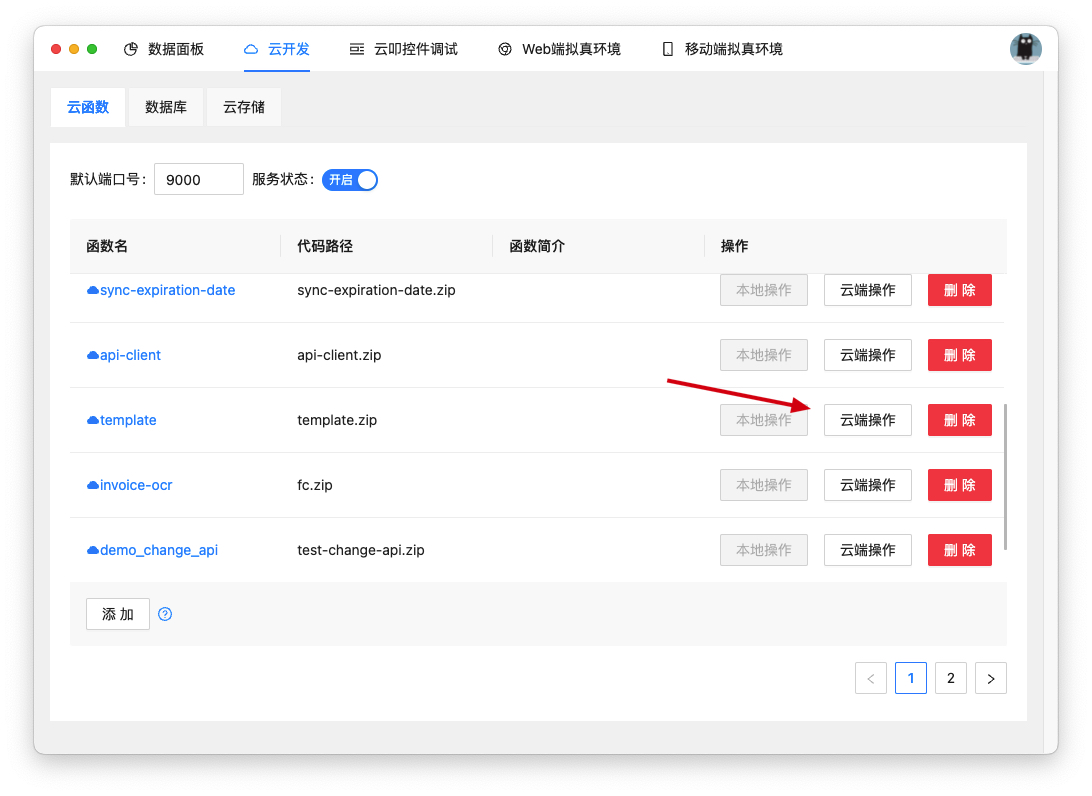Toggle the 服务状态 service switch off
1092x796 pixels.
point(350,179)
